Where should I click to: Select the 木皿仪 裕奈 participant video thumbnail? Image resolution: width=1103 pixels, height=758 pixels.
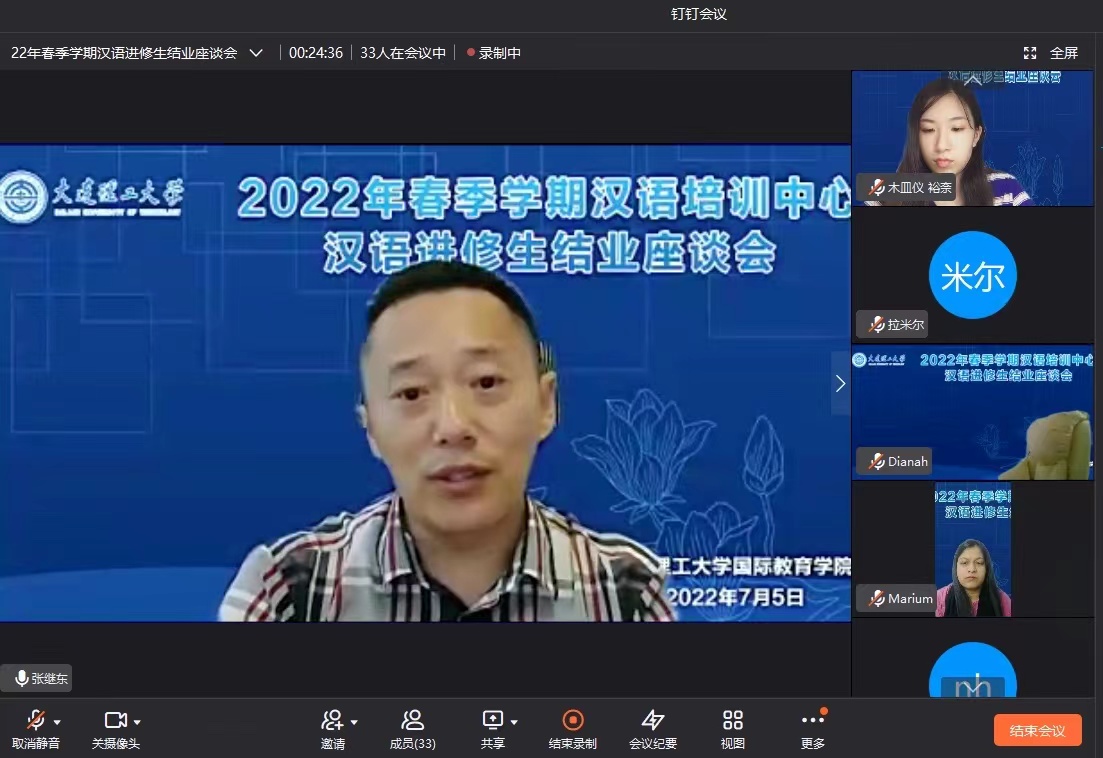tap(972, 138)
